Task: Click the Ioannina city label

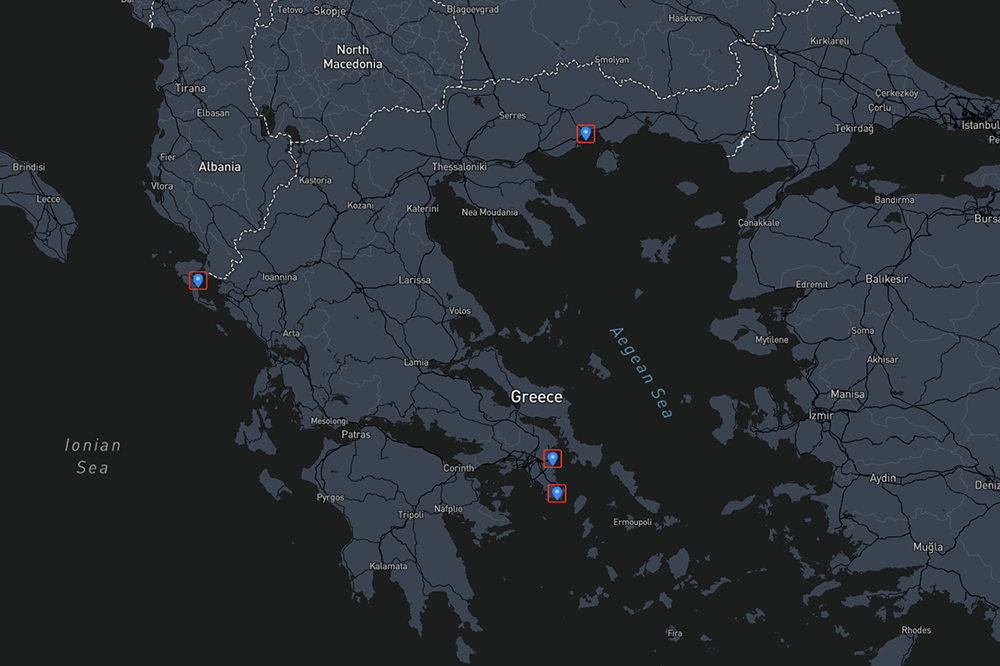Action: click(x=279, y=277)
